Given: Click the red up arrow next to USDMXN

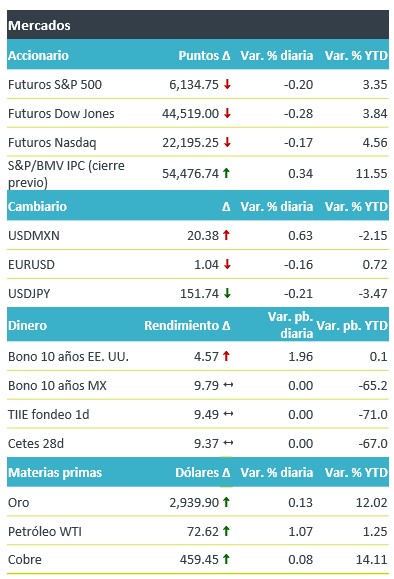Looking at the screenshot, I should pyautogui.click(x=226, y=235).
